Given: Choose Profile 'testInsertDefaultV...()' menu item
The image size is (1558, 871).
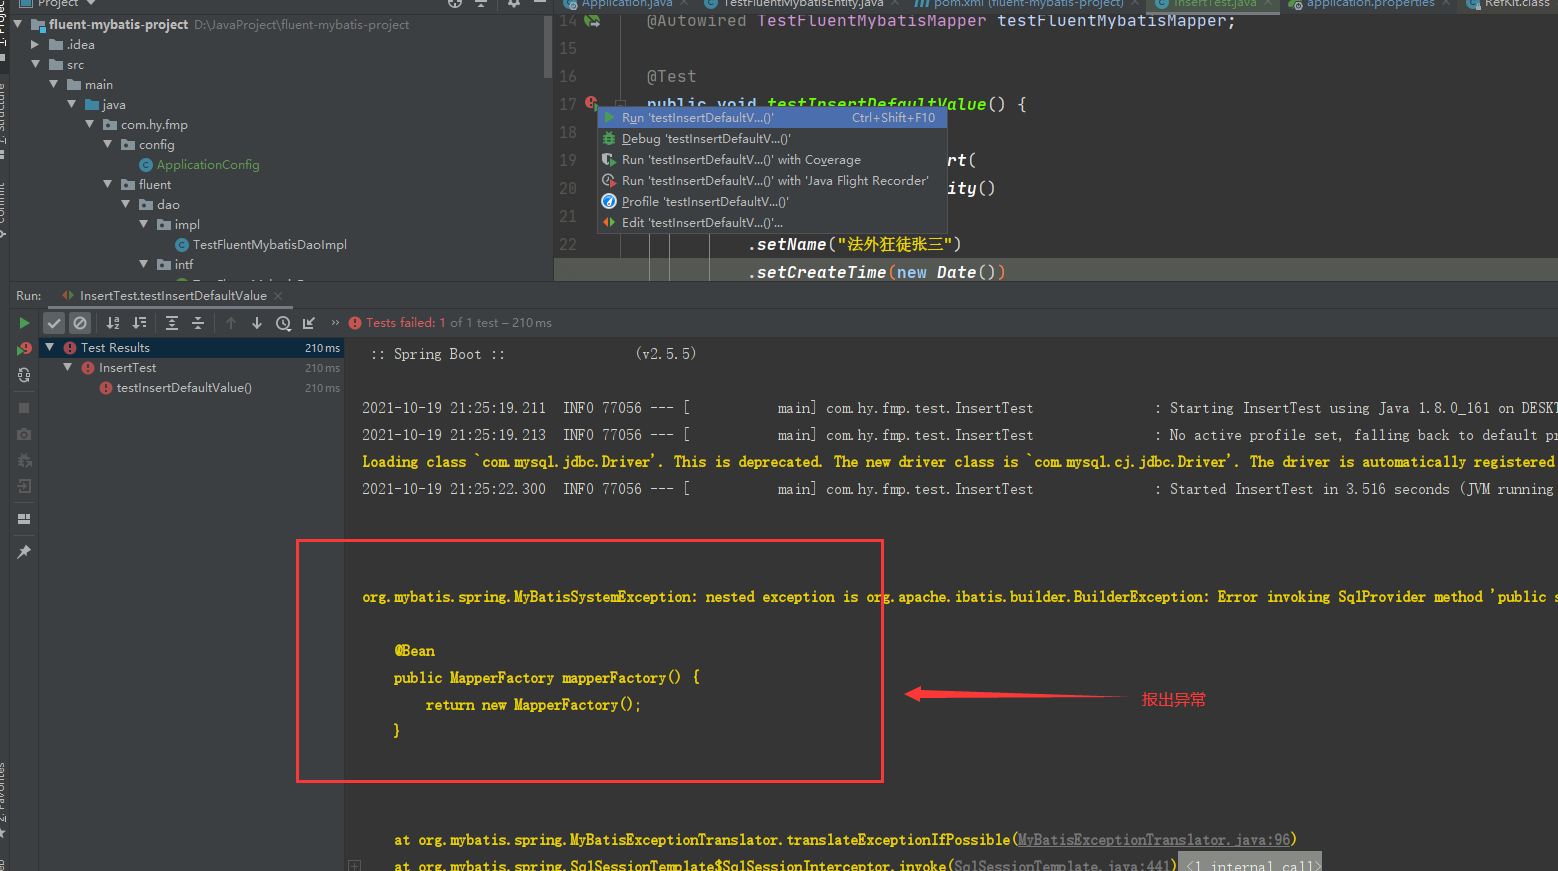Looking at the screenshot, I should pyautogui.click(x=772, y=202).
